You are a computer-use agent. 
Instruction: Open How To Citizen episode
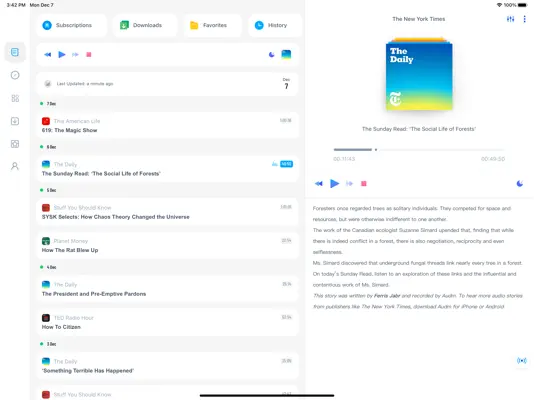167,322
